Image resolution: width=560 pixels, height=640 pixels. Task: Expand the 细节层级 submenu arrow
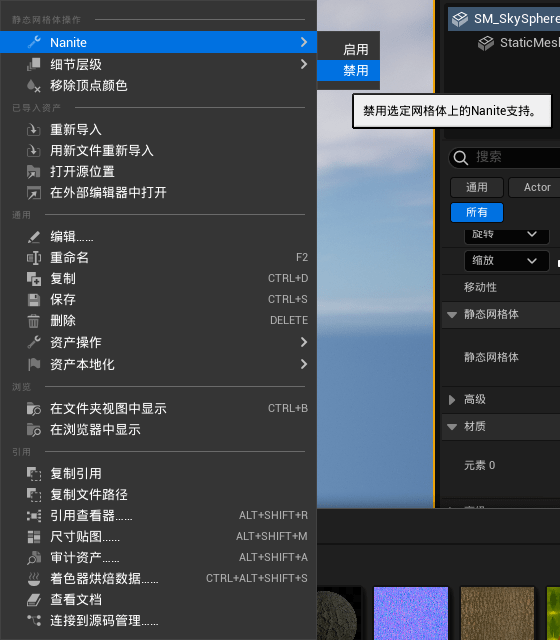tap(304, 64)
